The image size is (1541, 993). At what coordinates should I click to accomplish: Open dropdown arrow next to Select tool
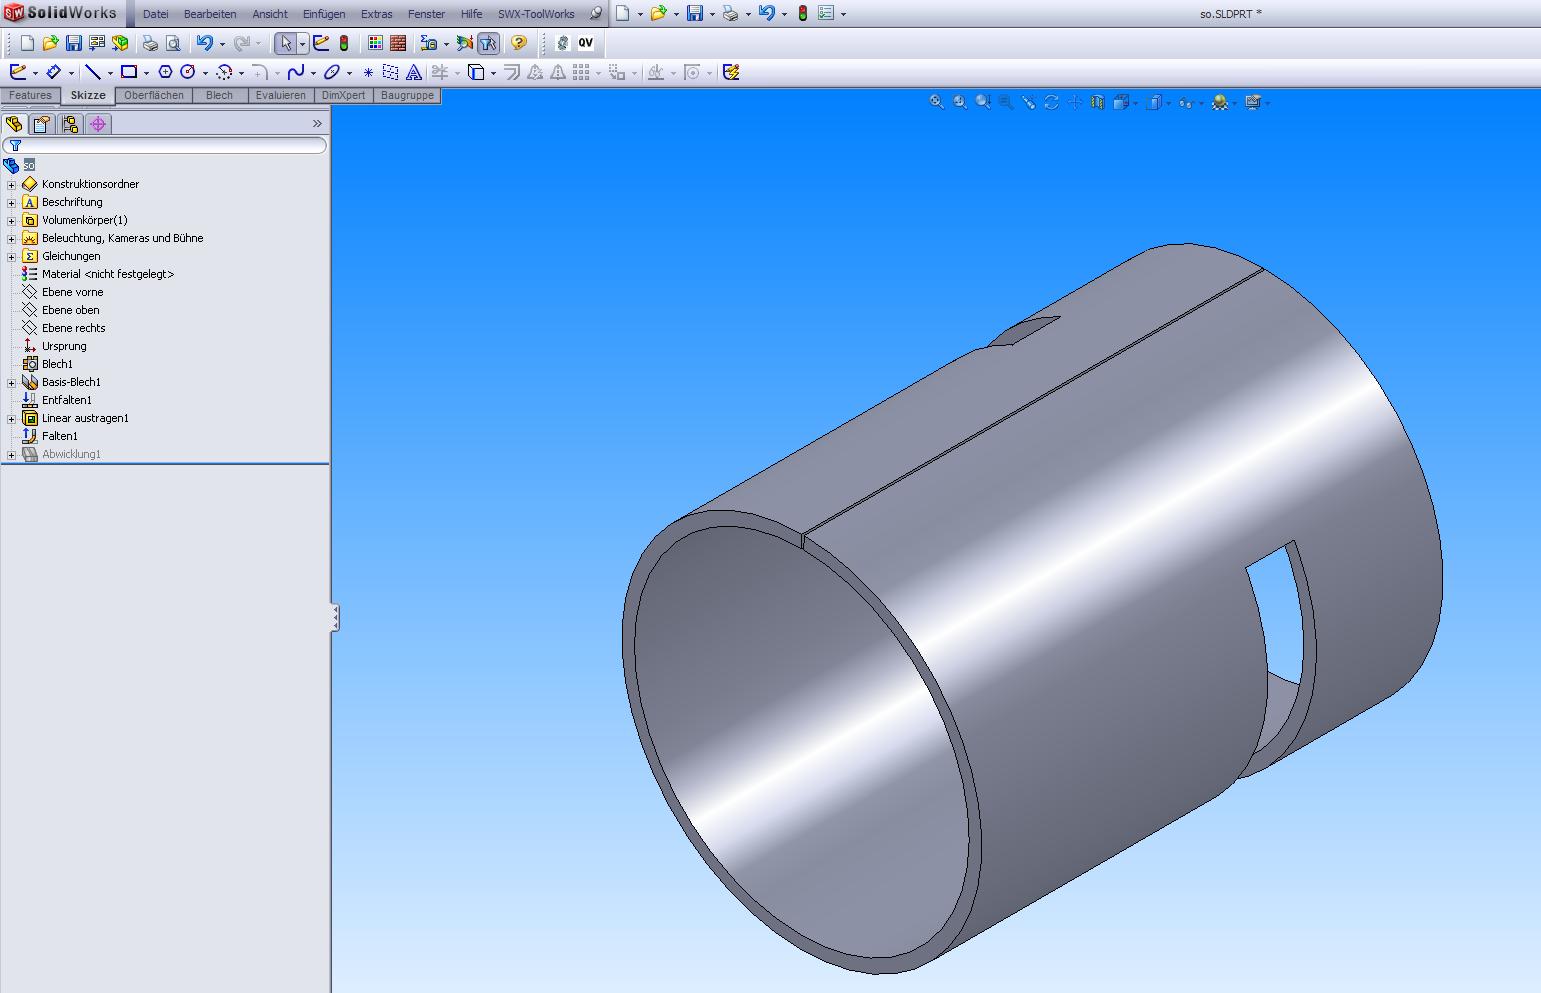(302, 44)
